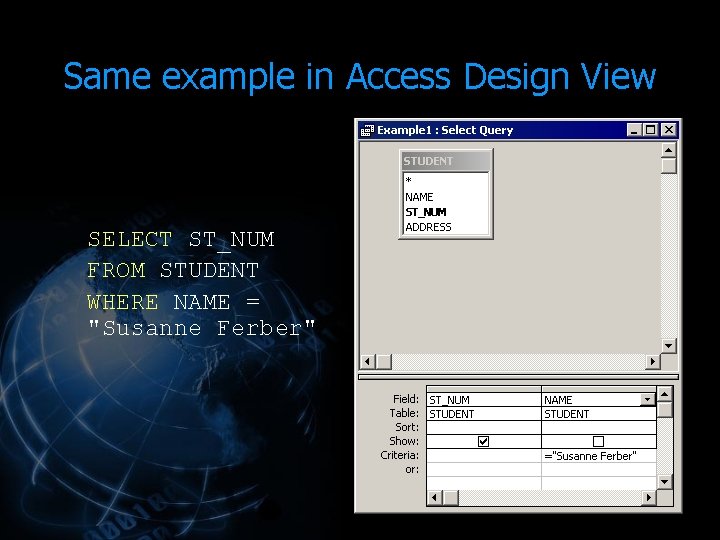Viewport: 720px width, 540px height.
Task: Click the empty Criteria cell for ST_NUM
Action: tap(484, 456)
